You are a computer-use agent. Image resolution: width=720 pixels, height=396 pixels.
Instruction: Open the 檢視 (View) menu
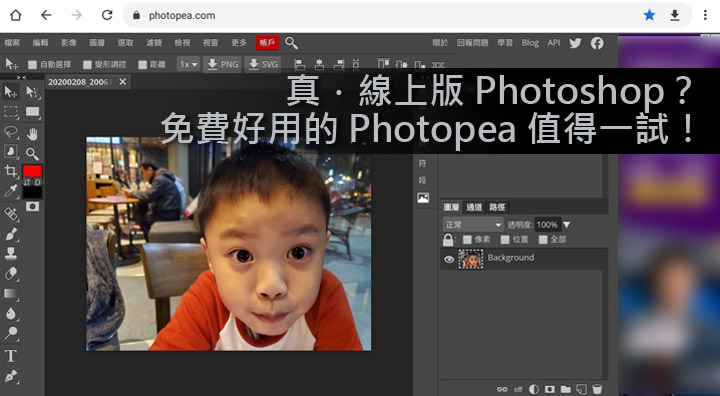tap(182, 43)
